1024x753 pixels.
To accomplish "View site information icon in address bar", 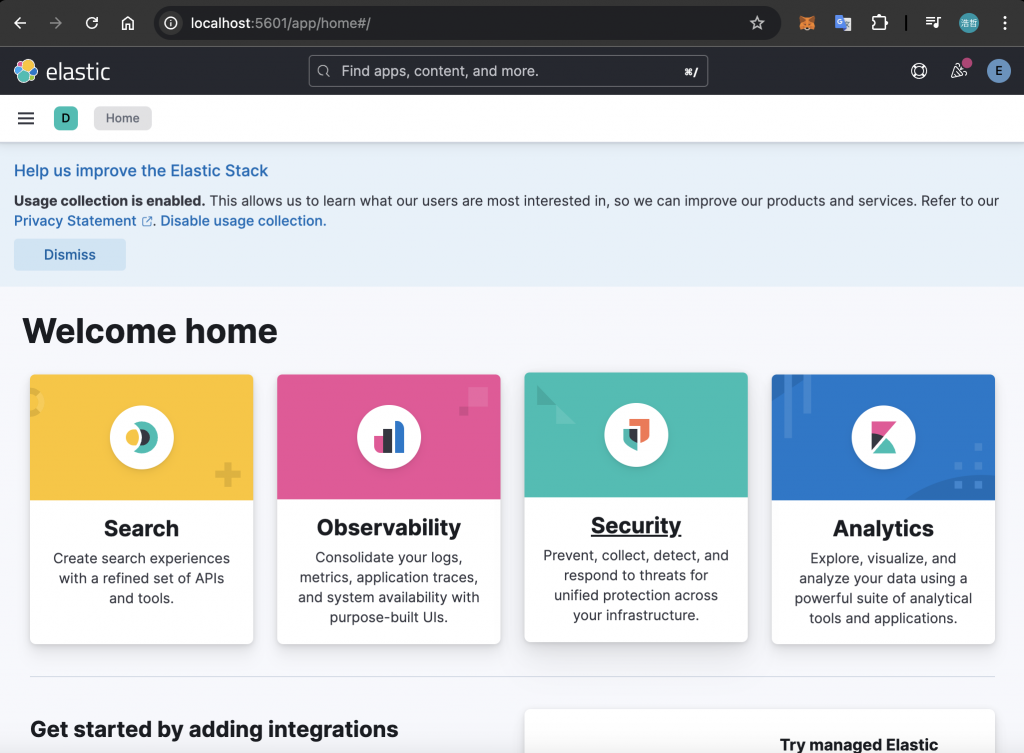I will tap(171, 24).
